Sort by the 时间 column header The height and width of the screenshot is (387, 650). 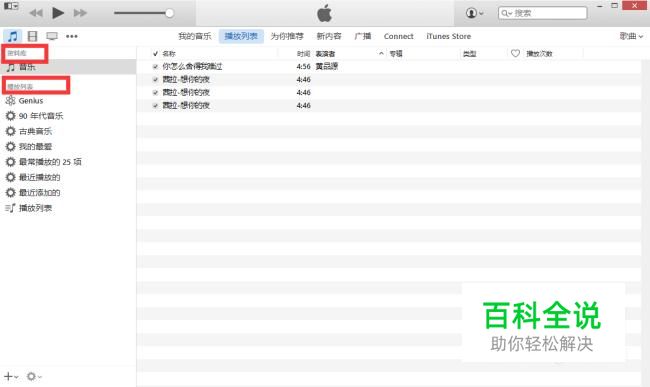pyautogui.click(x=303, y=53)
